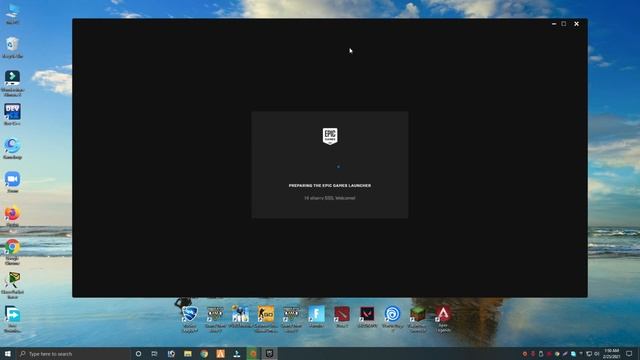This screenshot has height=360, width=640.
Task: Close the Epic Games Launcher window
Action: click(576, 24)
